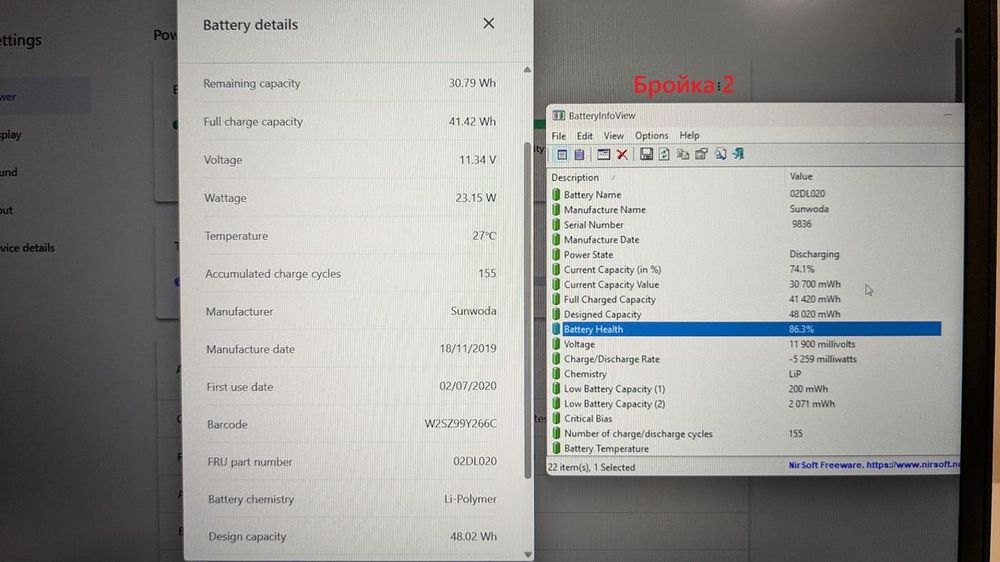Select the Current Capacity Value row
This screenshot has height=562, width=1000.
pos(746,285)
